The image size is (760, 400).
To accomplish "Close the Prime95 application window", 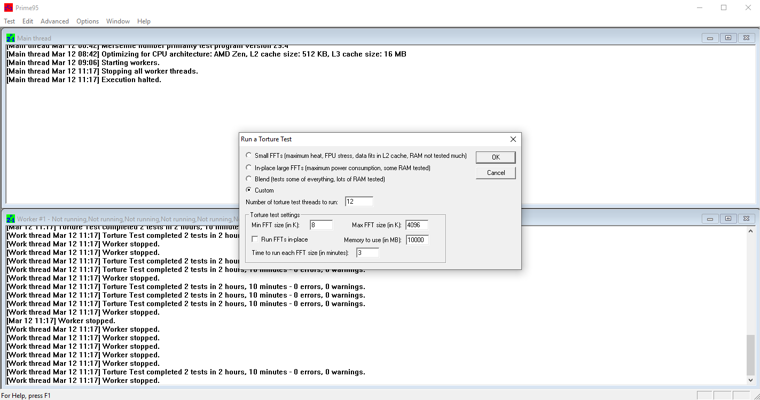I will tap(748, 8).
